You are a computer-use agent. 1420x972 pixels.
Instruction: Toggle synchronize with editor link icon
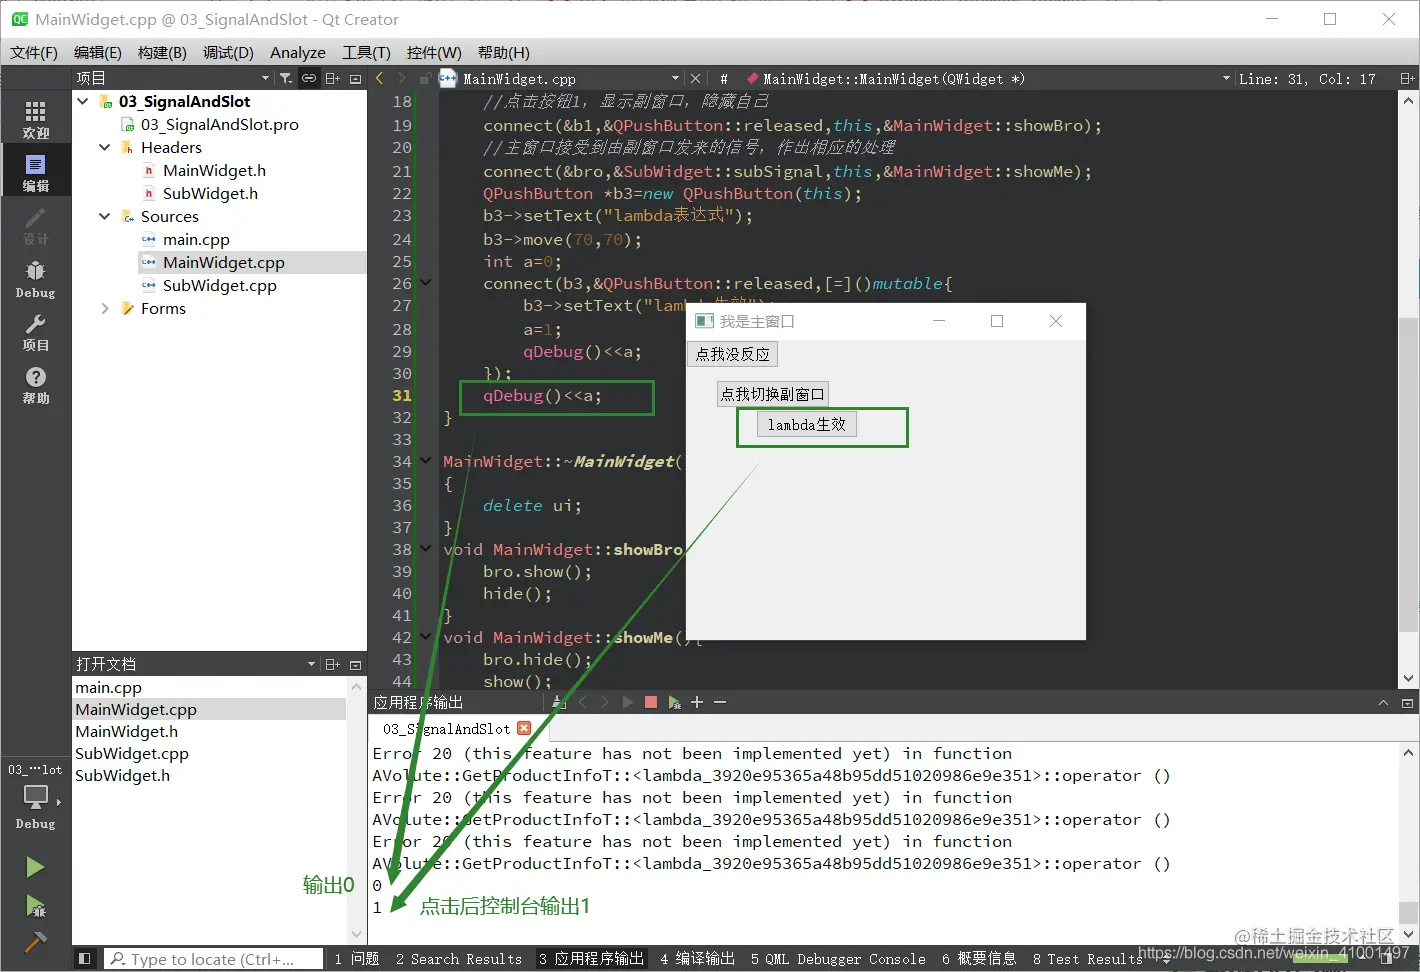[x=309, y=78]
